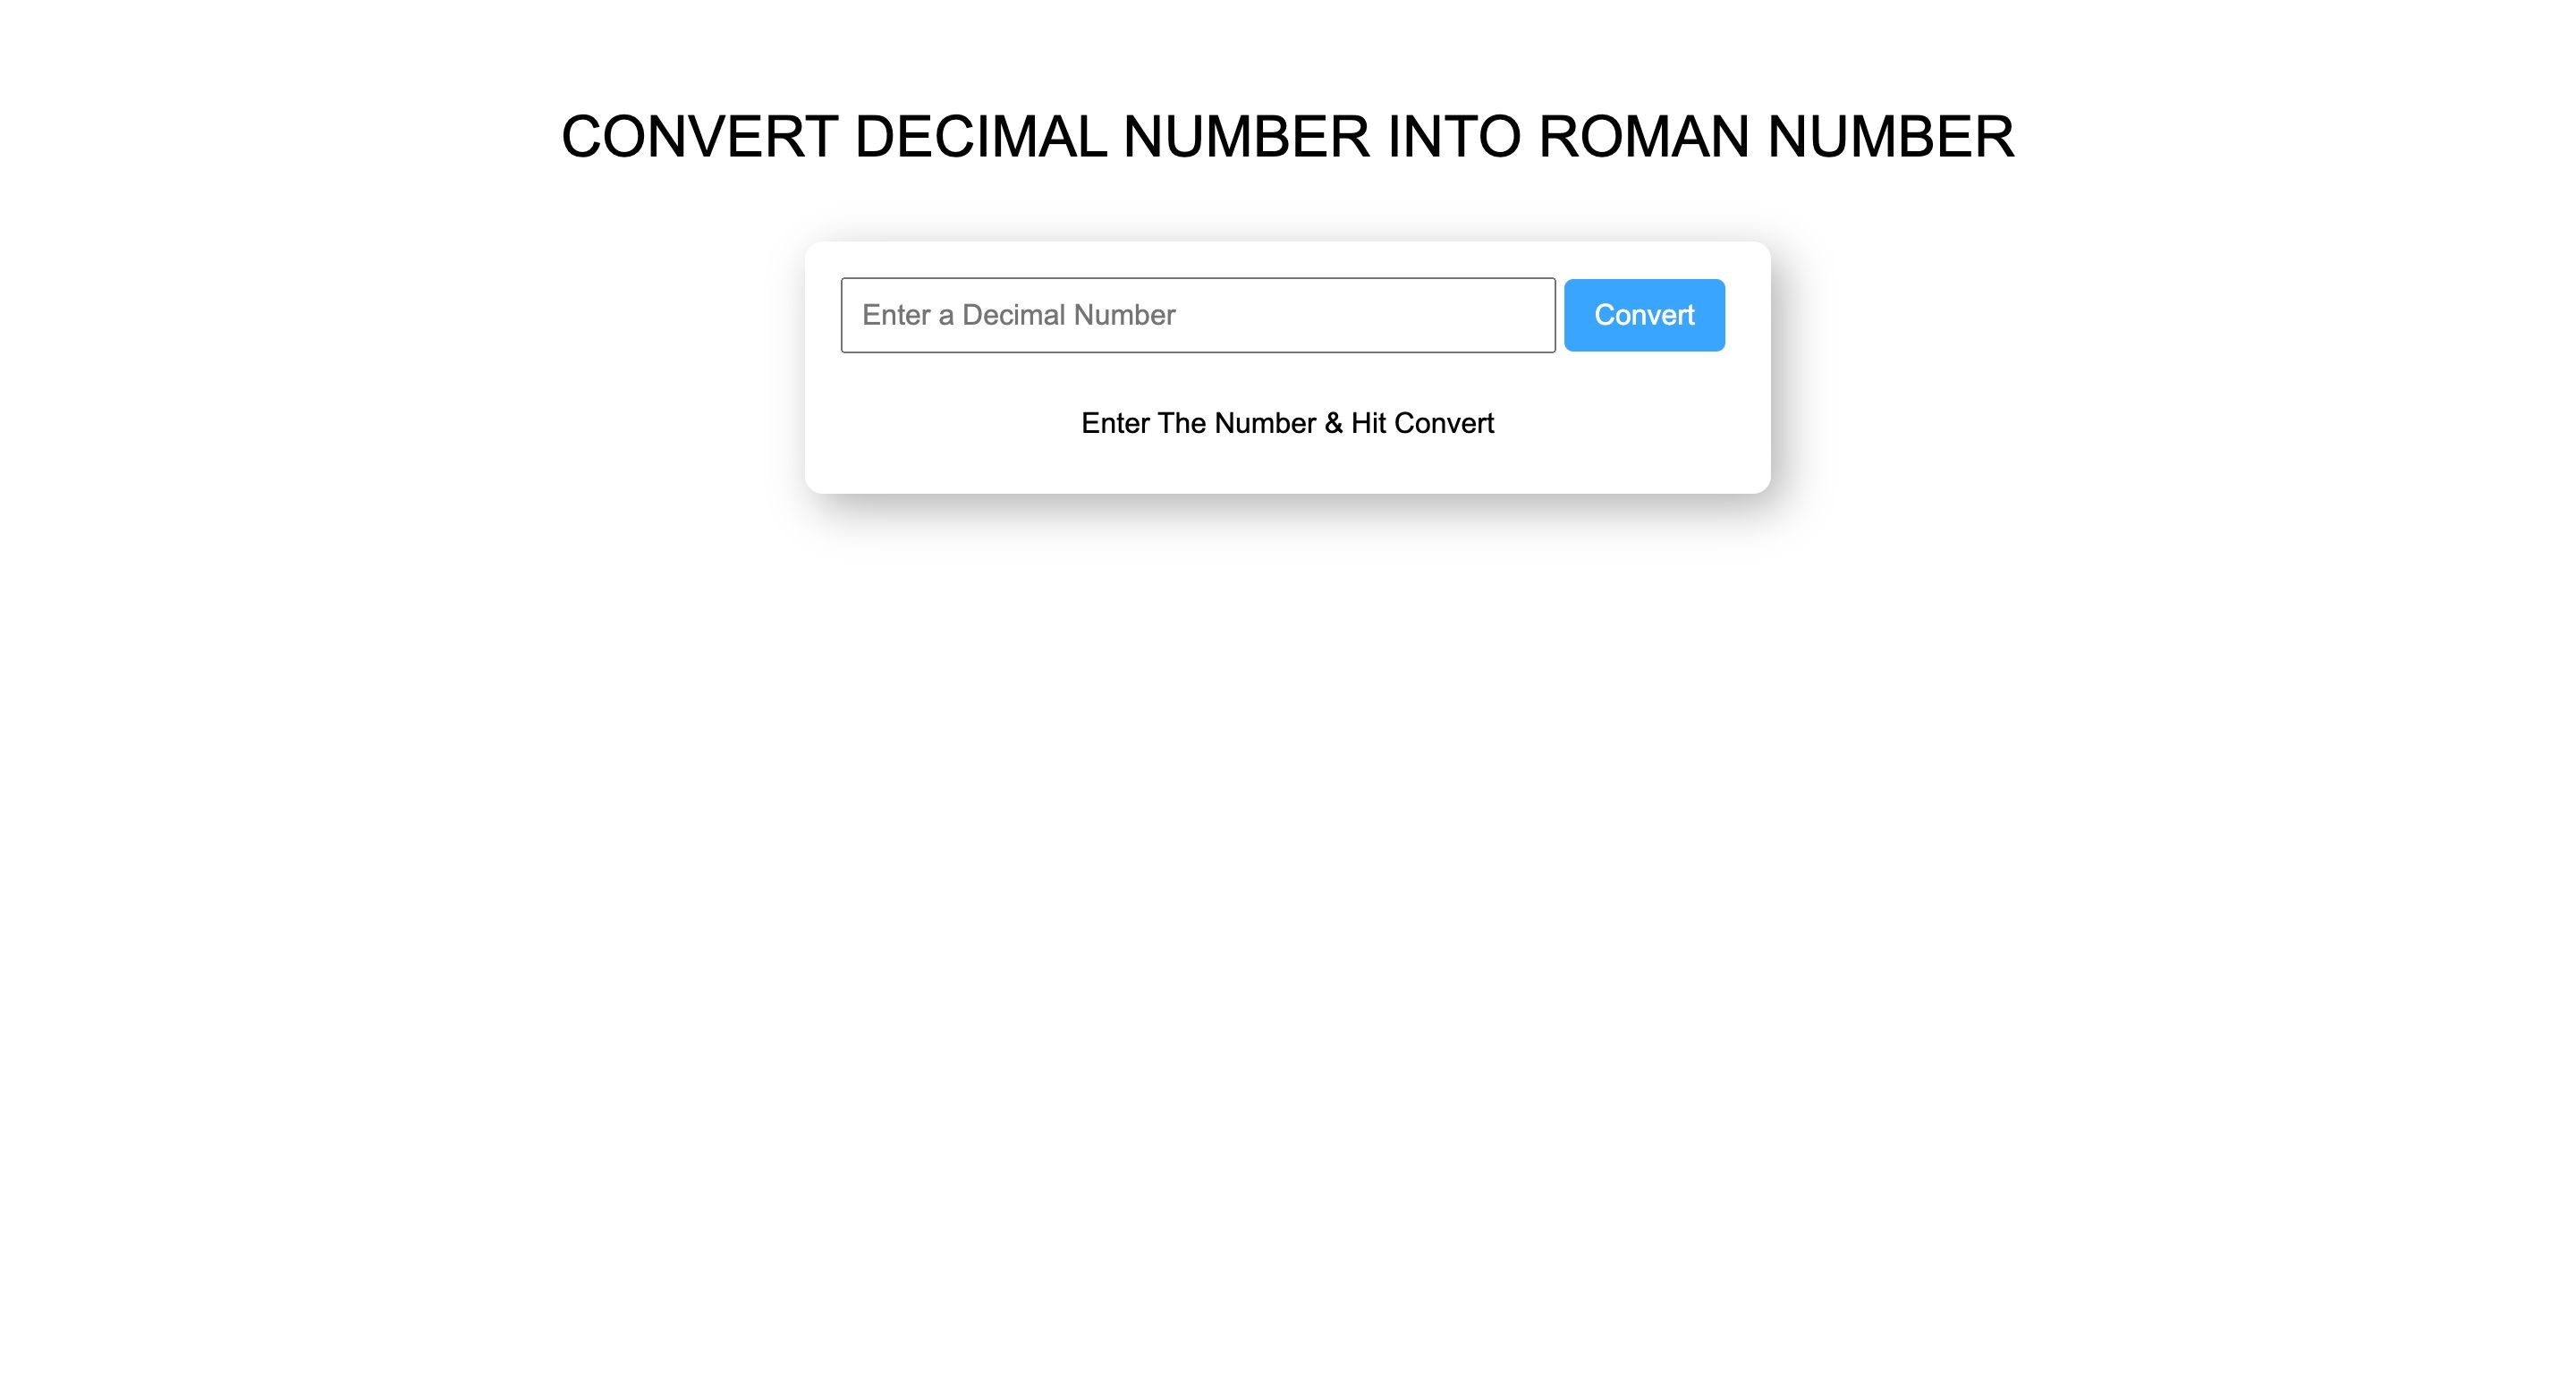Click 'Enter The Number' in the output text
The image size is (2576, 1390).
click(x=1198, y=423)
